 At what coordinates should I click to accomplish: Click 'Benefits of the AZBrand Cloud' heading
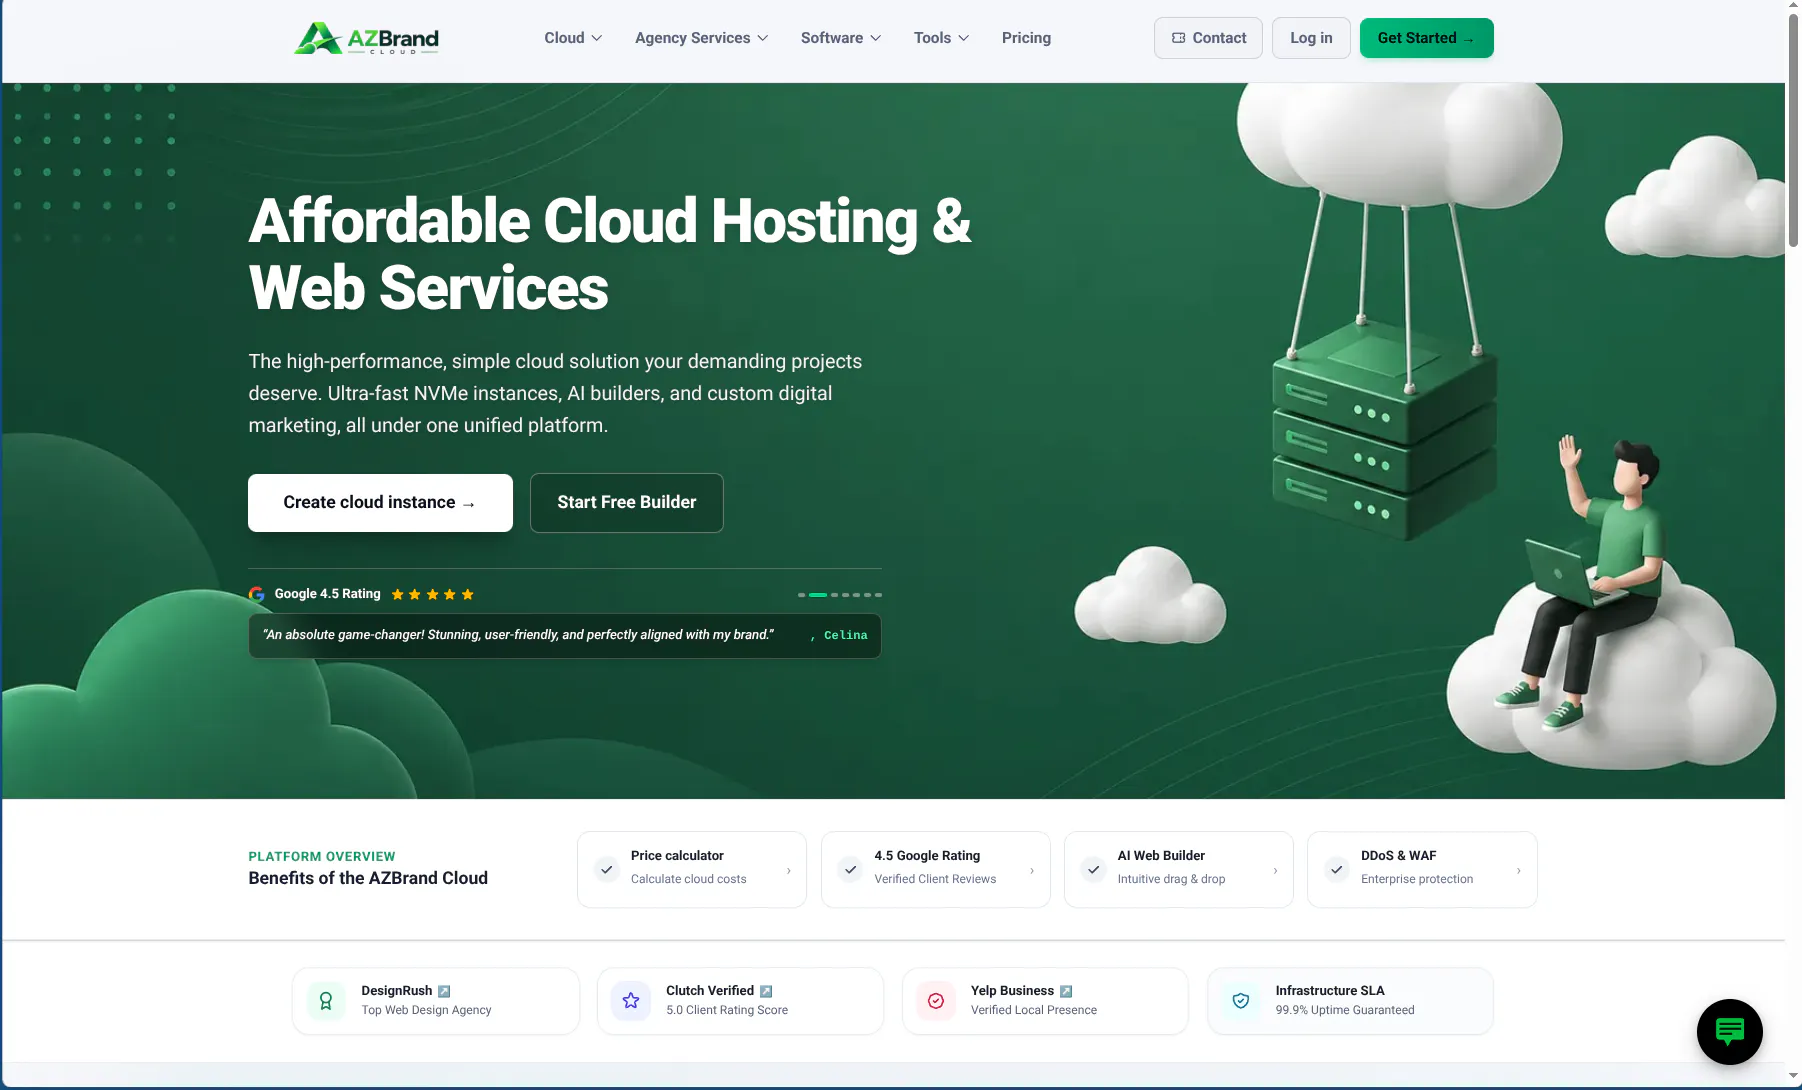[x=368, y=878]
